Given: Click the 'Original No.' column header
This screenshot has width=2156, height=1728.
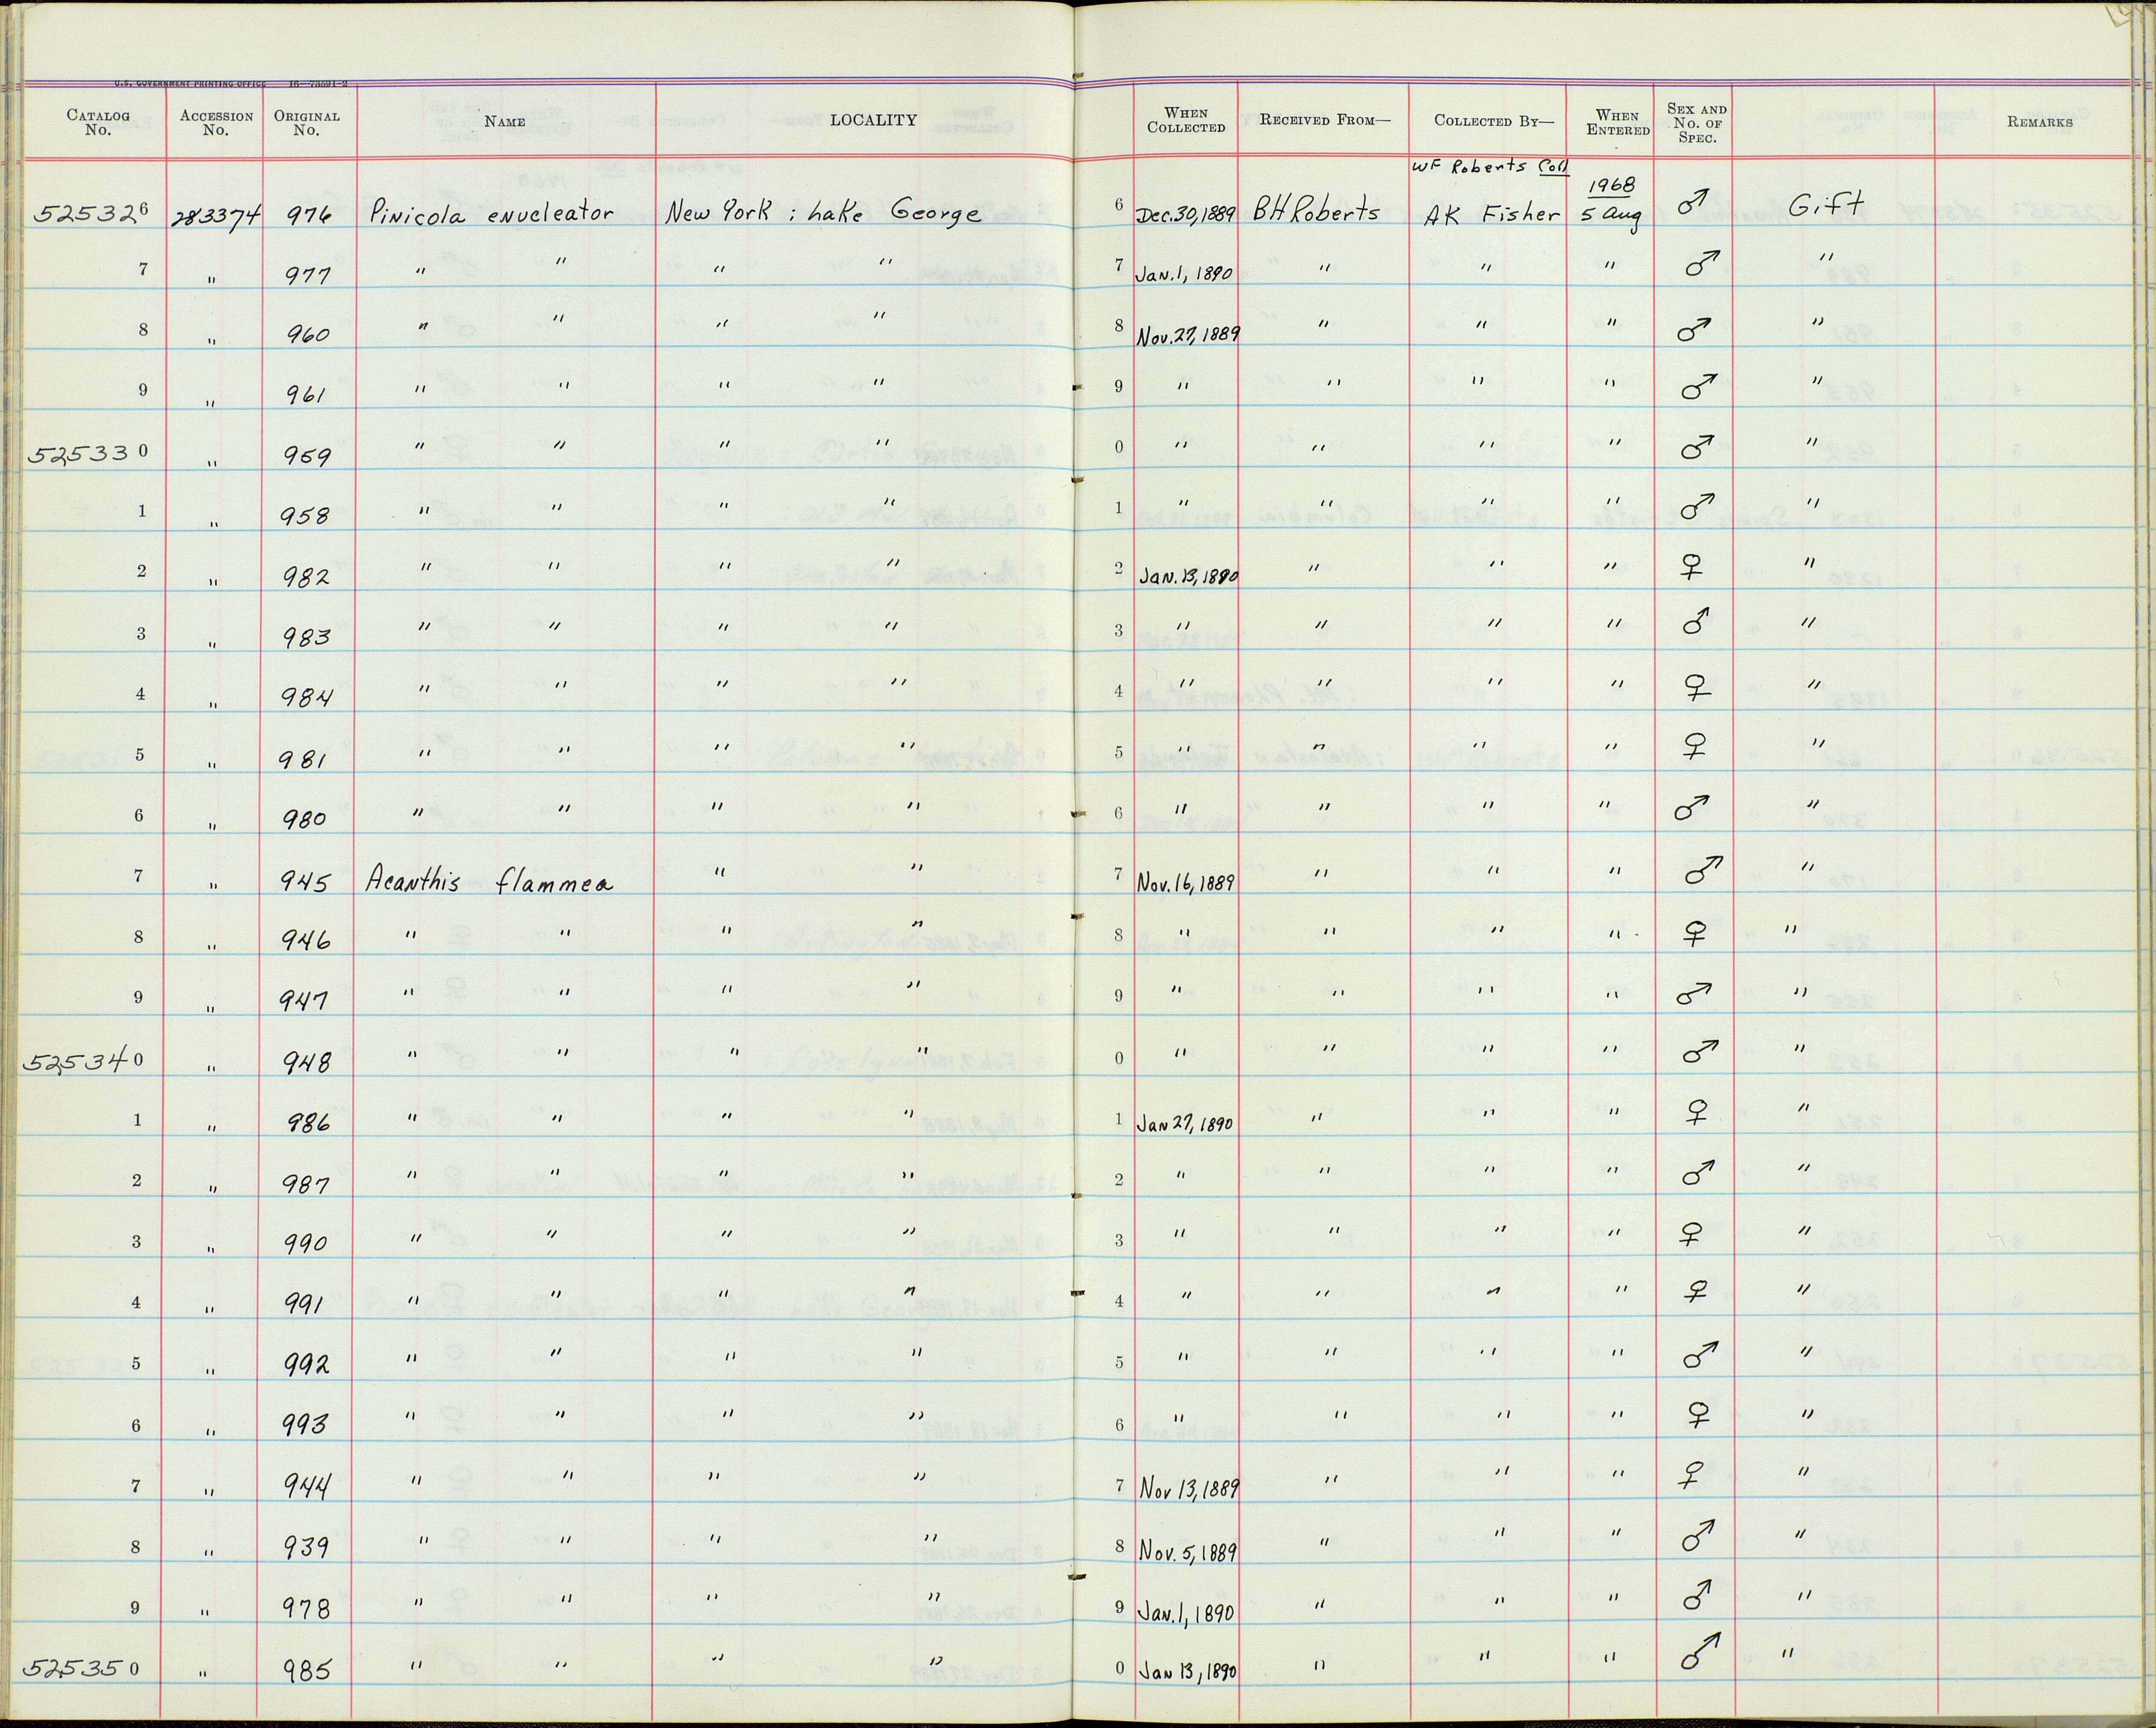Looking at the screenshot, I should (x=307, y=122).
